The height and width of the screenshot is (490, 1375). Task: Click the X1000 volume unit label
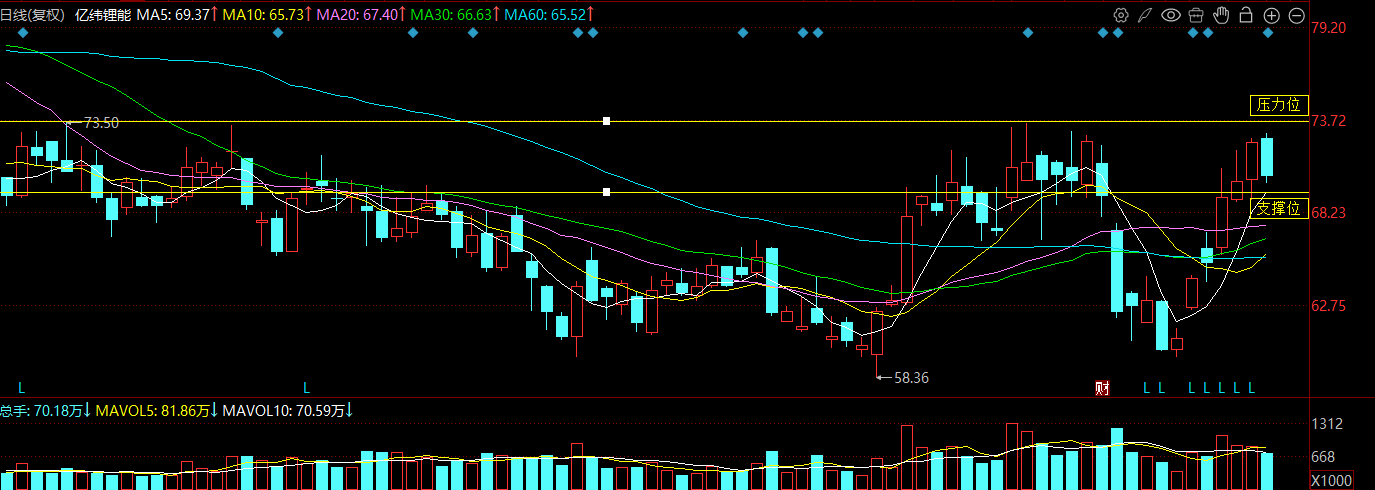tap(1332, 480)
